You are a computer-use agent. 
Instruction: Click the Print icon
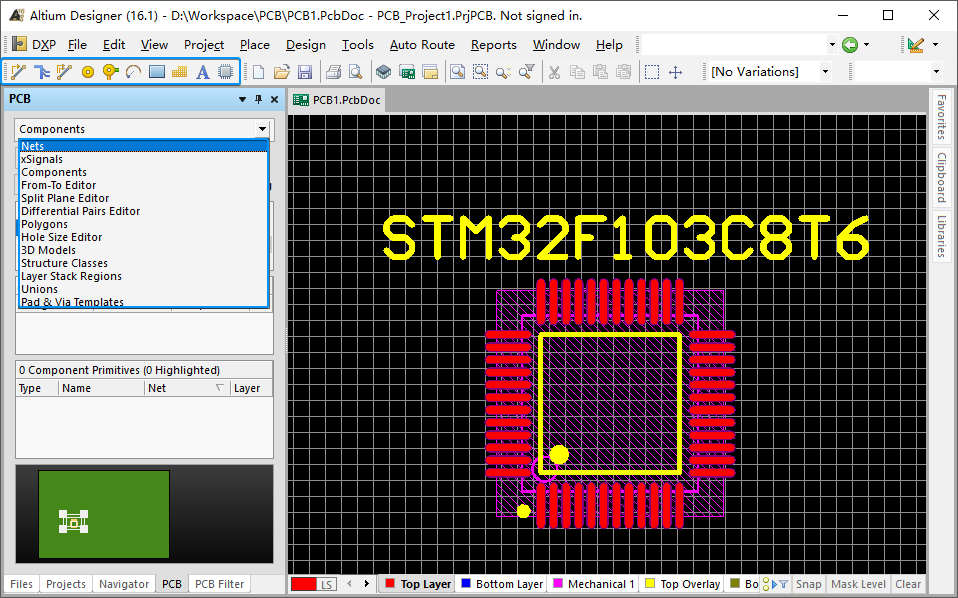[333, 72]
